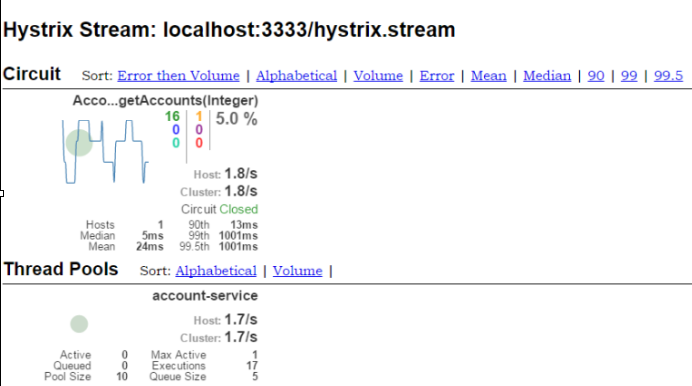
Task: Sort circuits by Volume link
Action: (378, 75)
